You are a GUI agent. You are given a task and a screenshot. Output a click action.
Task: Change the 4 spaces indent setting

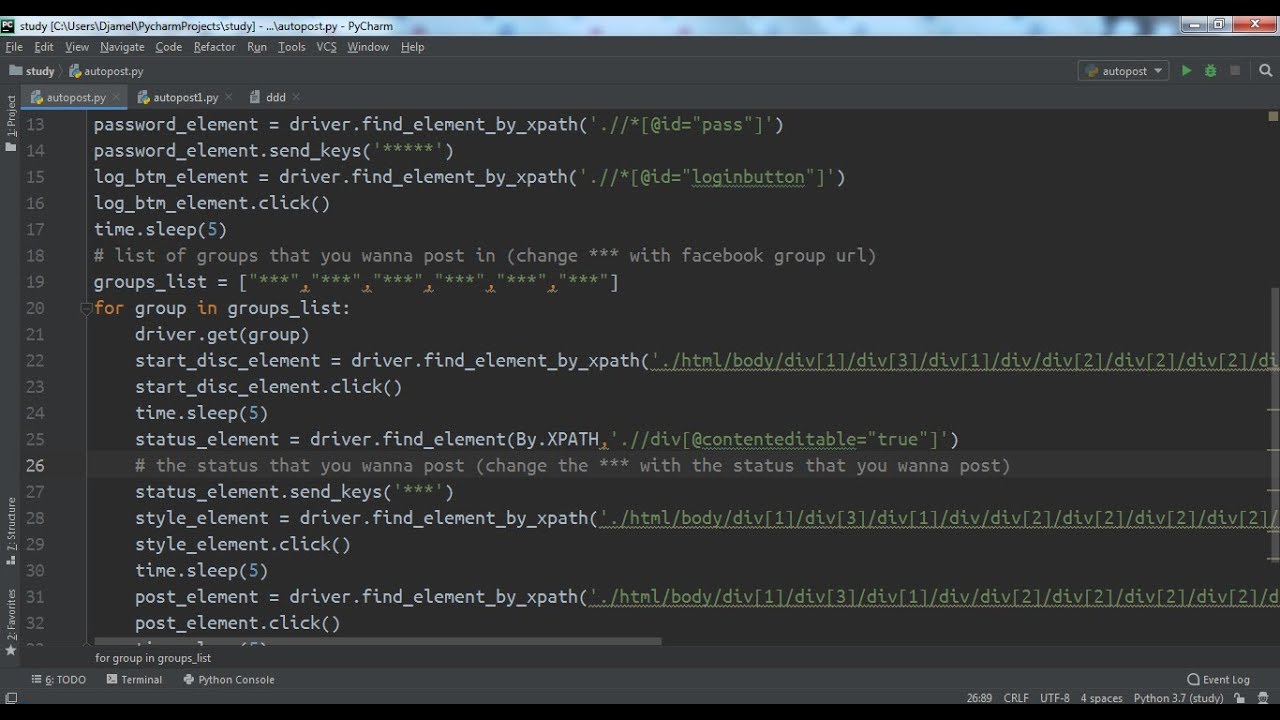click(x=1101, y=698)
